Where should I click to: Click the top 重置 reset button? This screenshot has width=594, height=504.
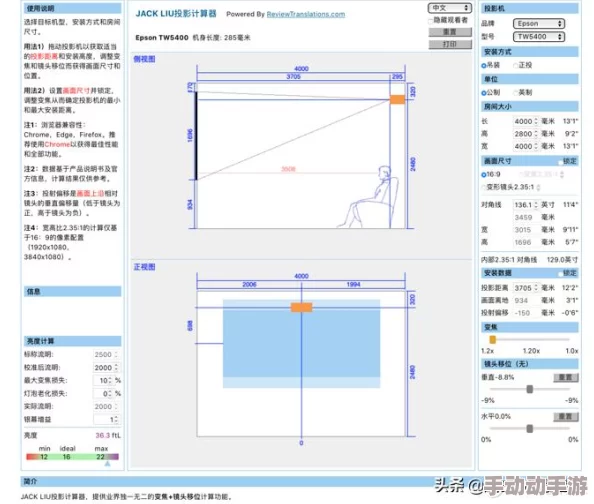tap(450, 32)
